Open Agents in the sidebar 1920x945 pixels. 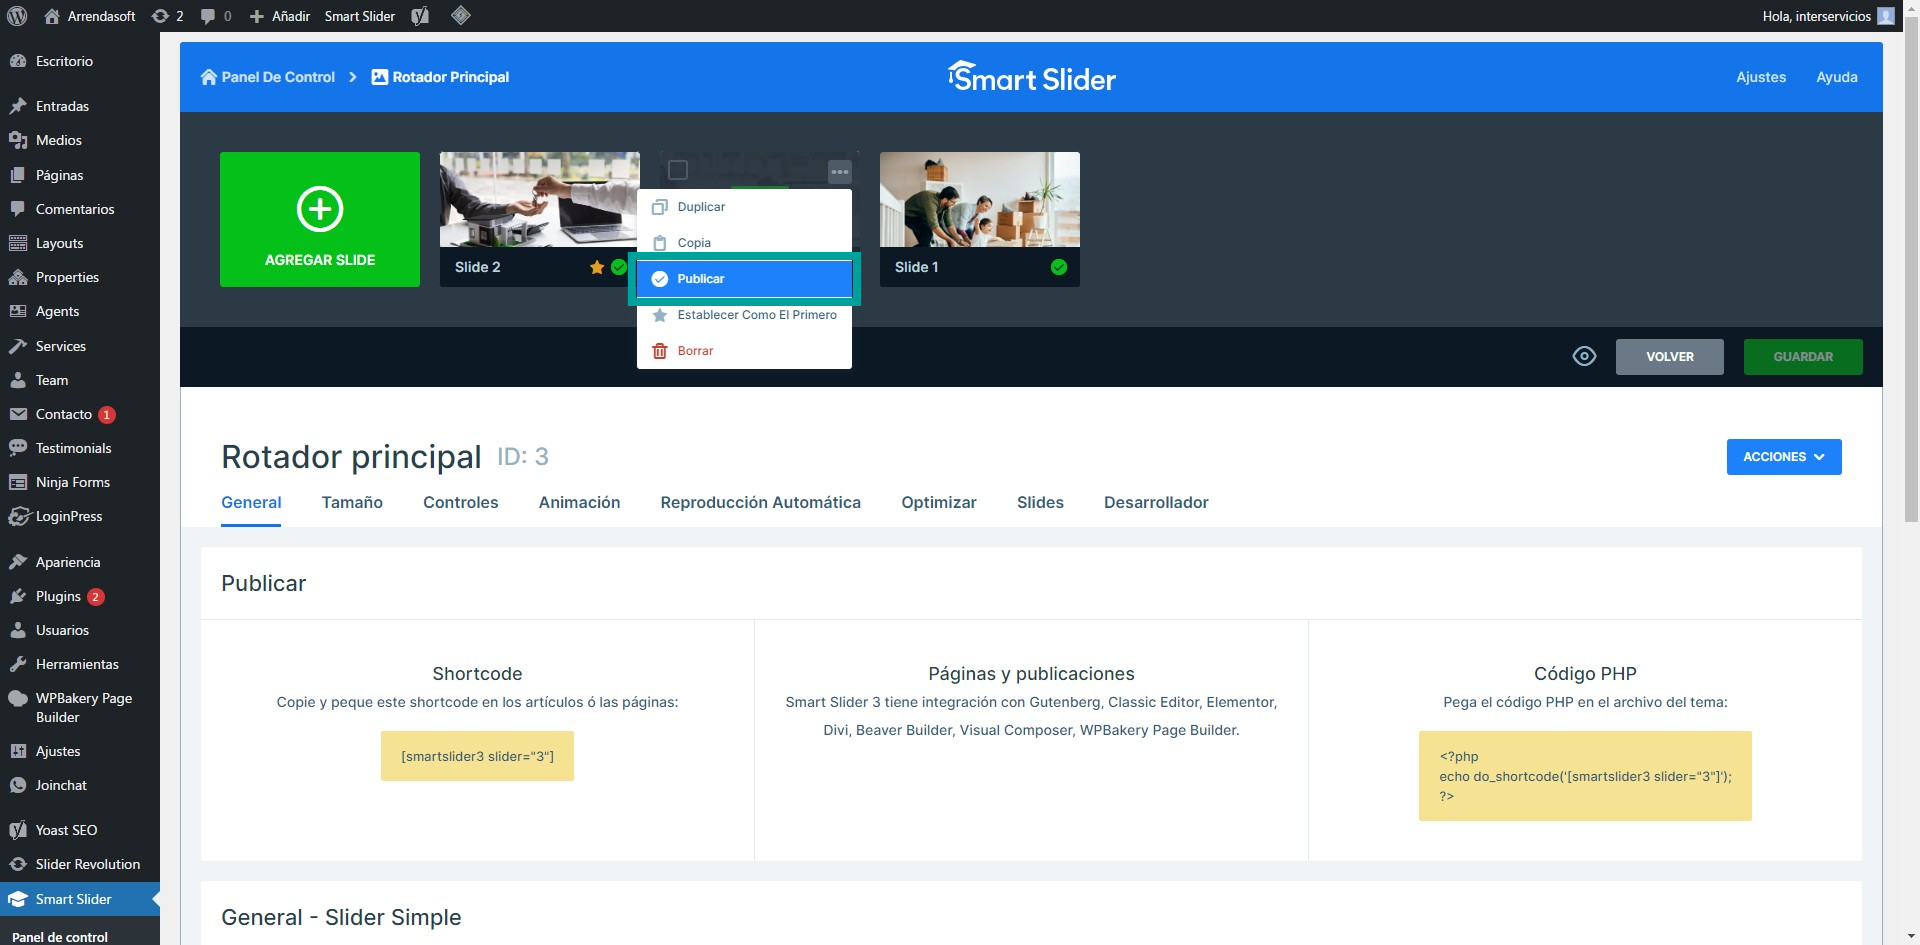pos(80,311)
